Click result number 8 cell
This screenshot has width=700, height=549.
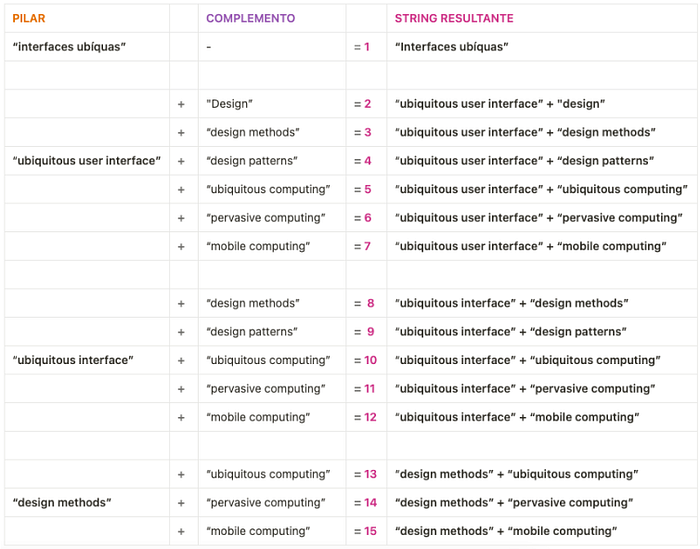(364, 304)
